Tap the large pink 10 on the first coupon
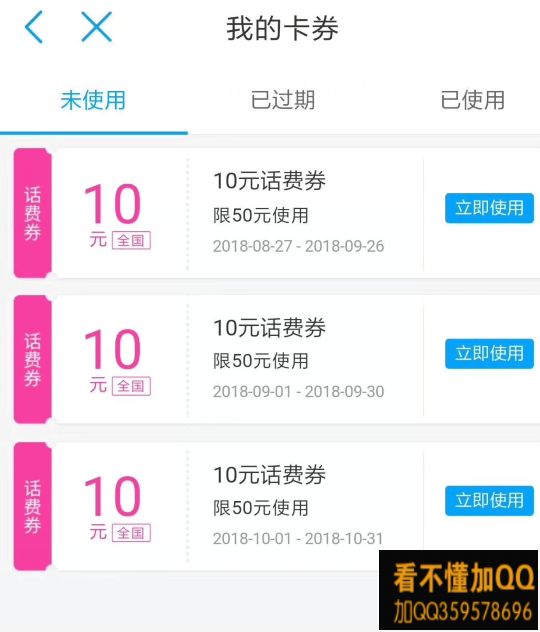Screen dimensions: 540x632 112,204
